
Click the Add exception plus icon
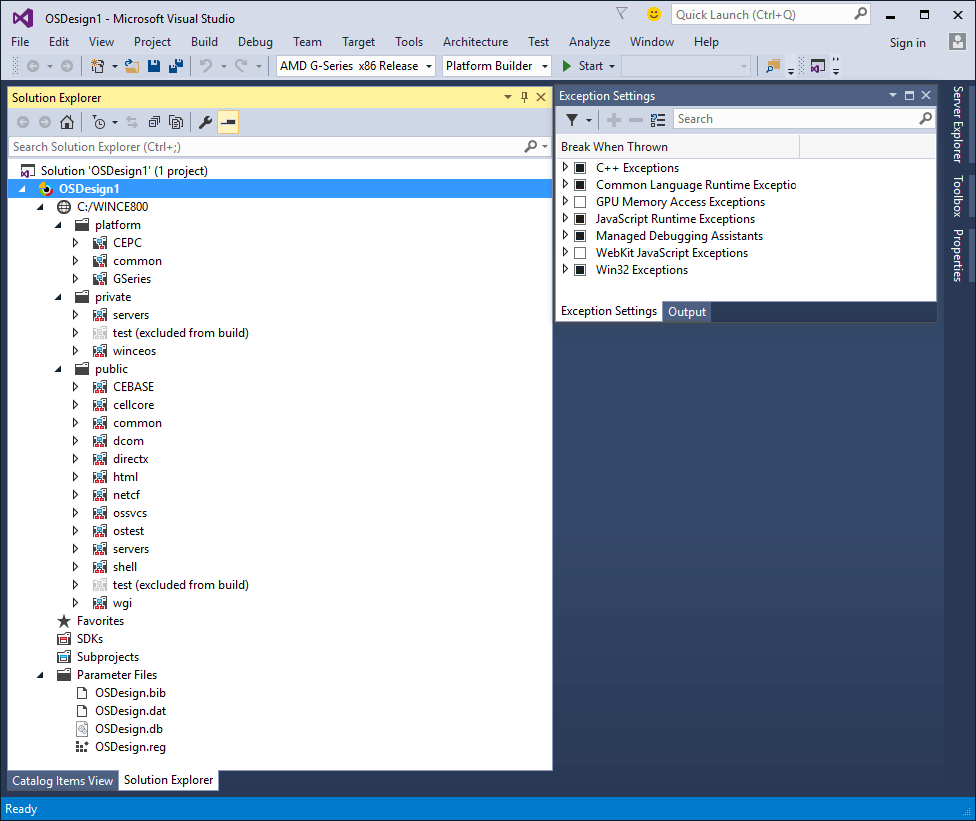614,120
